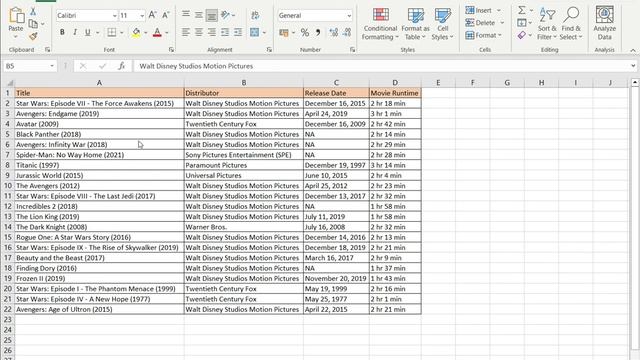Viewport: 640px width, 360px height.
Task: Cut selection with the scissors icon
Action: (33, 12)
